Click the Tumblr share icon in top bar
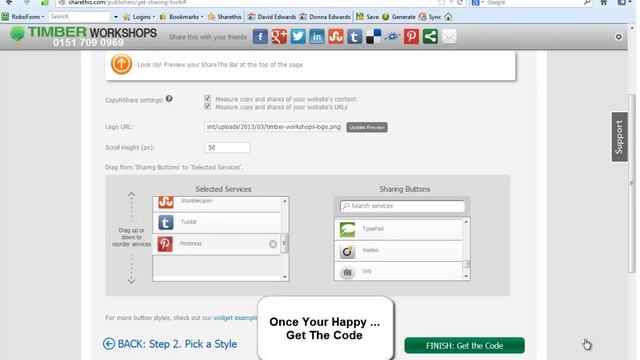This screenshot has height=360, width=640. point(354,37)
